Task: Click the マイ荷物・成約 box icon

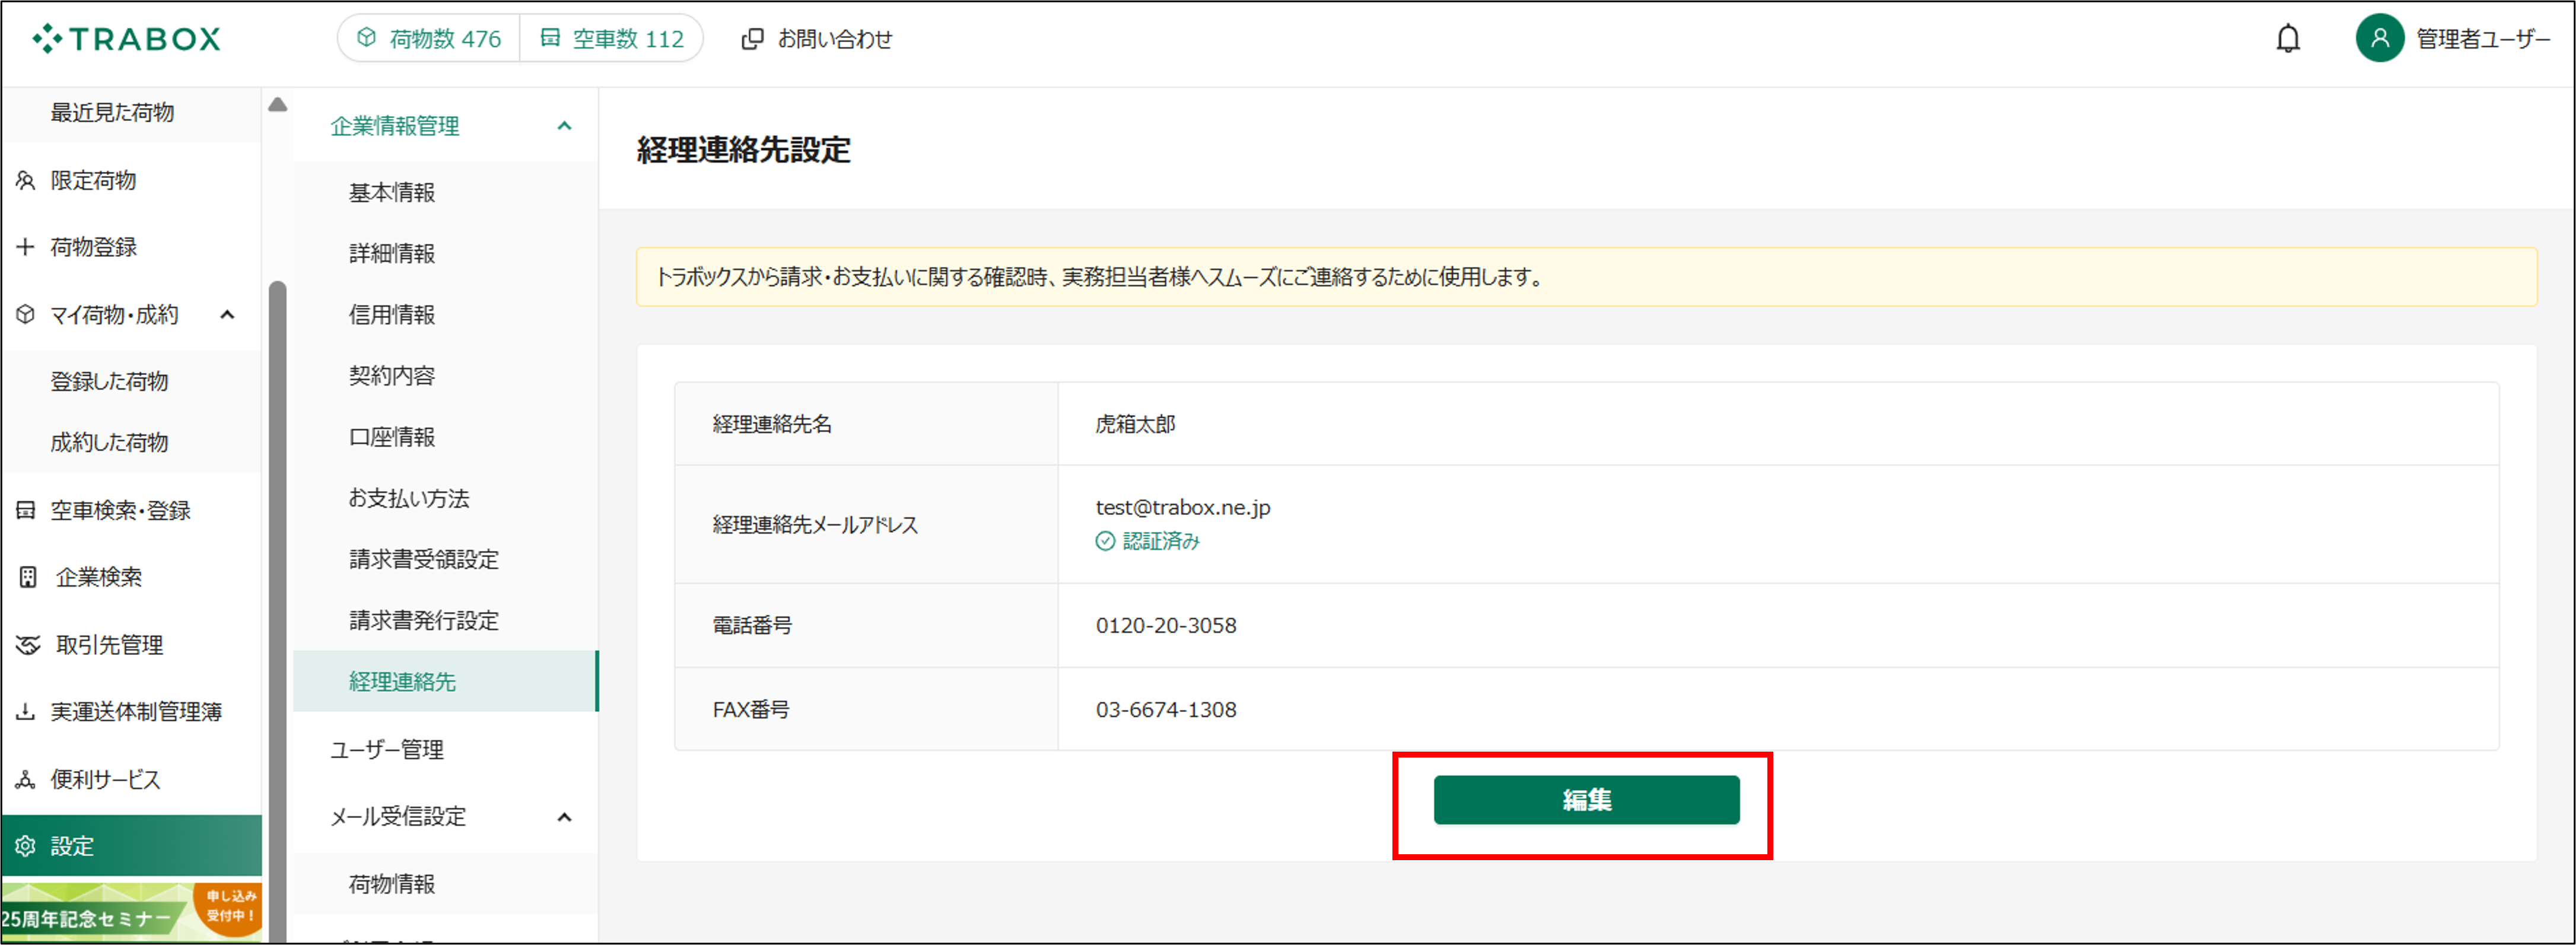Action: 25,314
